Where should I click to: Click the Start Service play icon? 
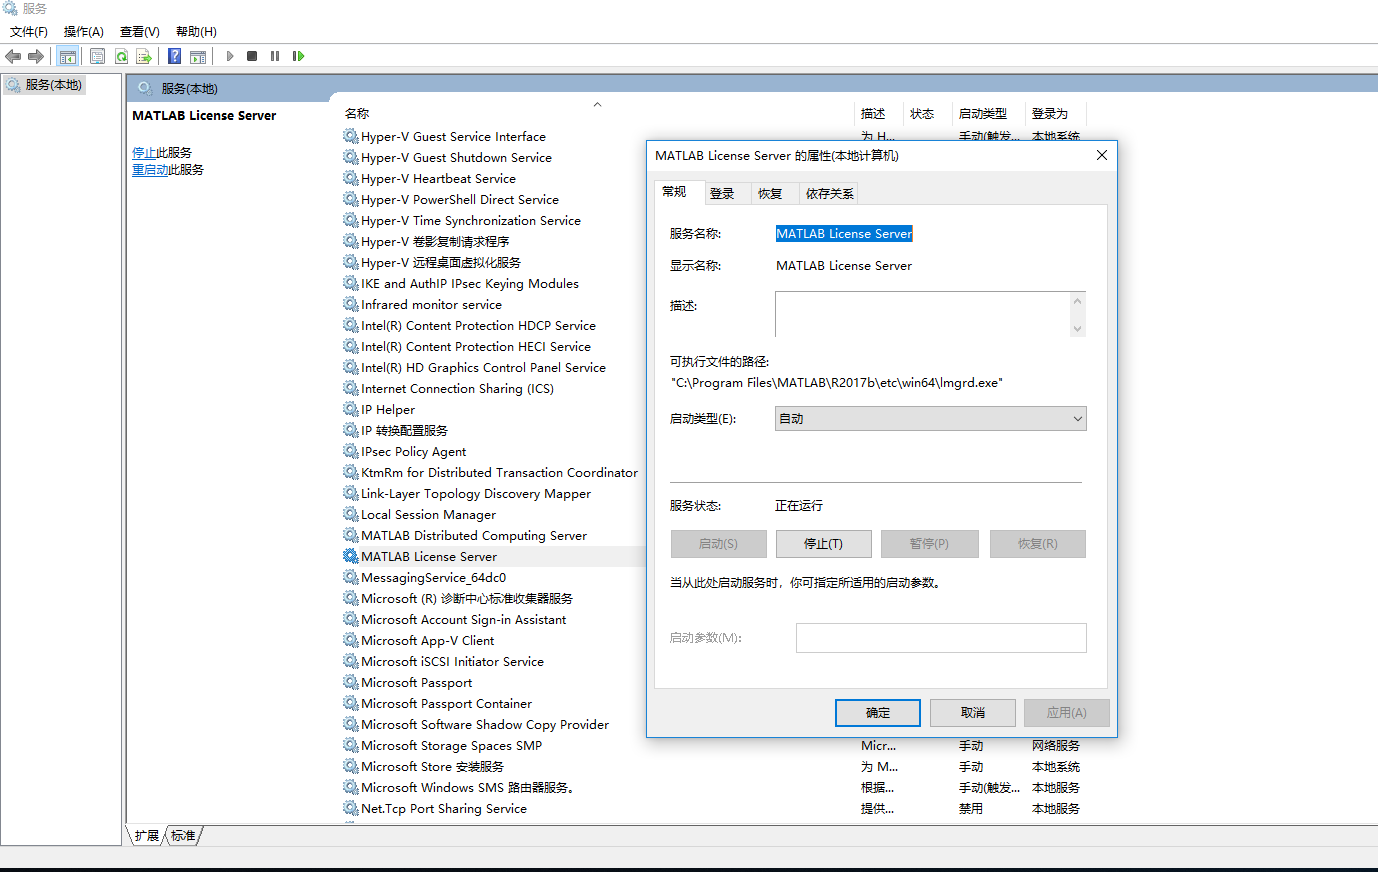[x=230, y=56]
